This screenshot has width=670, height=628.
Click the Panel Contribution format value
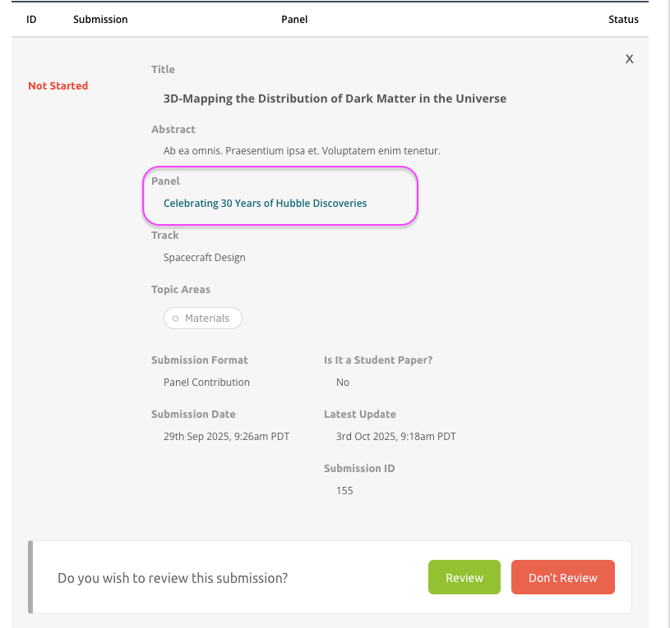(x=206, y=382)
